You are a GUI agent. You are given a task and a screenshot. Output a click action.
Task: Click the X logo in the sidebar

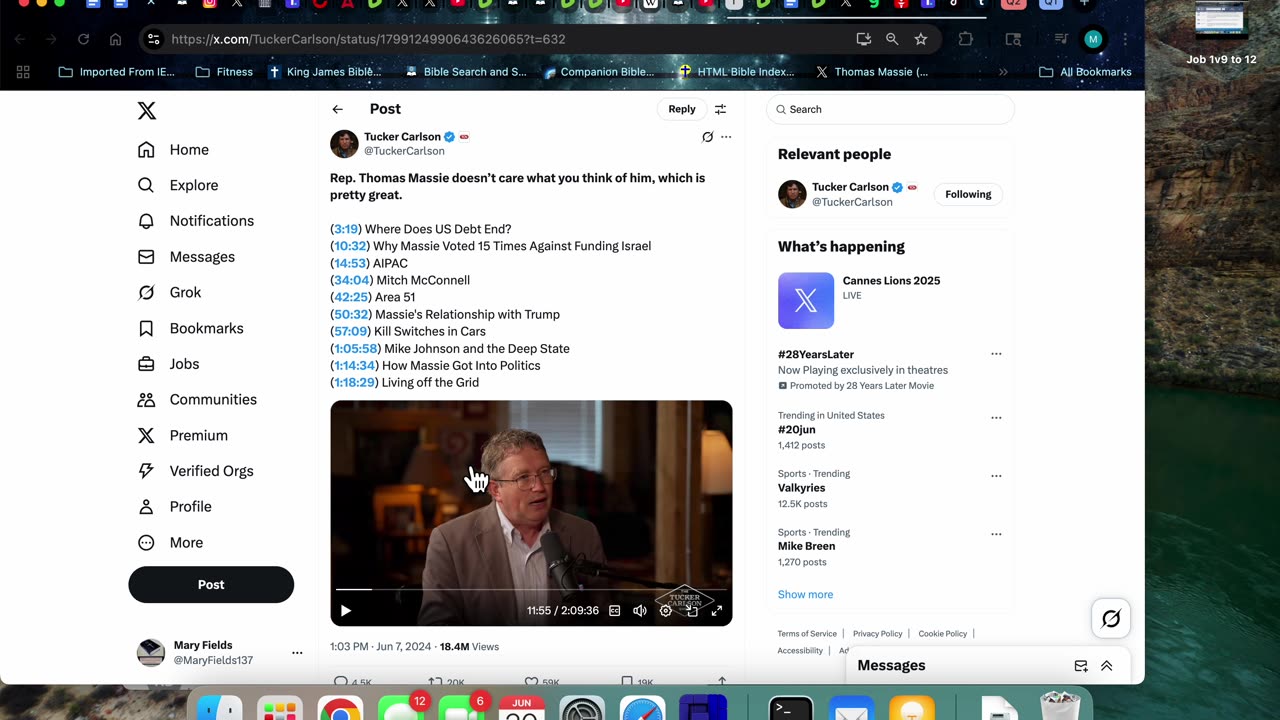click(147, 111)
